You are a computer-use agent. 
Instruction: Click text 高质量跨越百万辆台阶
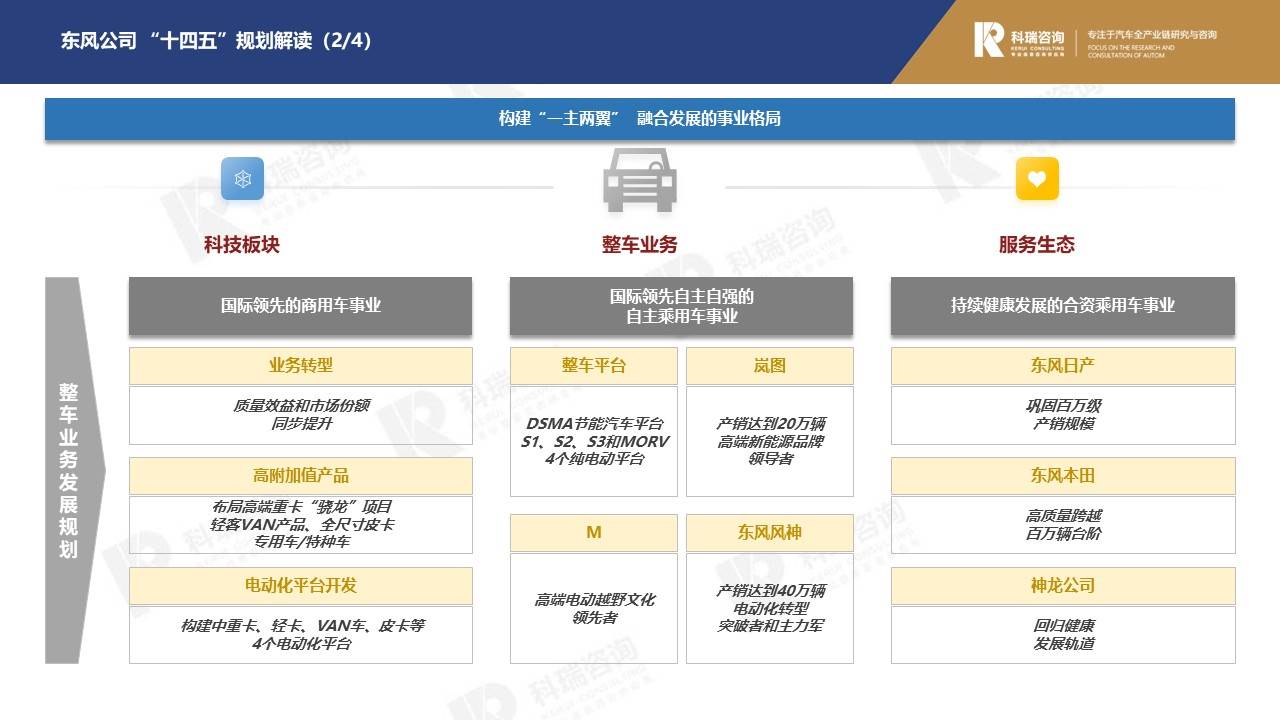[1063, 524]
